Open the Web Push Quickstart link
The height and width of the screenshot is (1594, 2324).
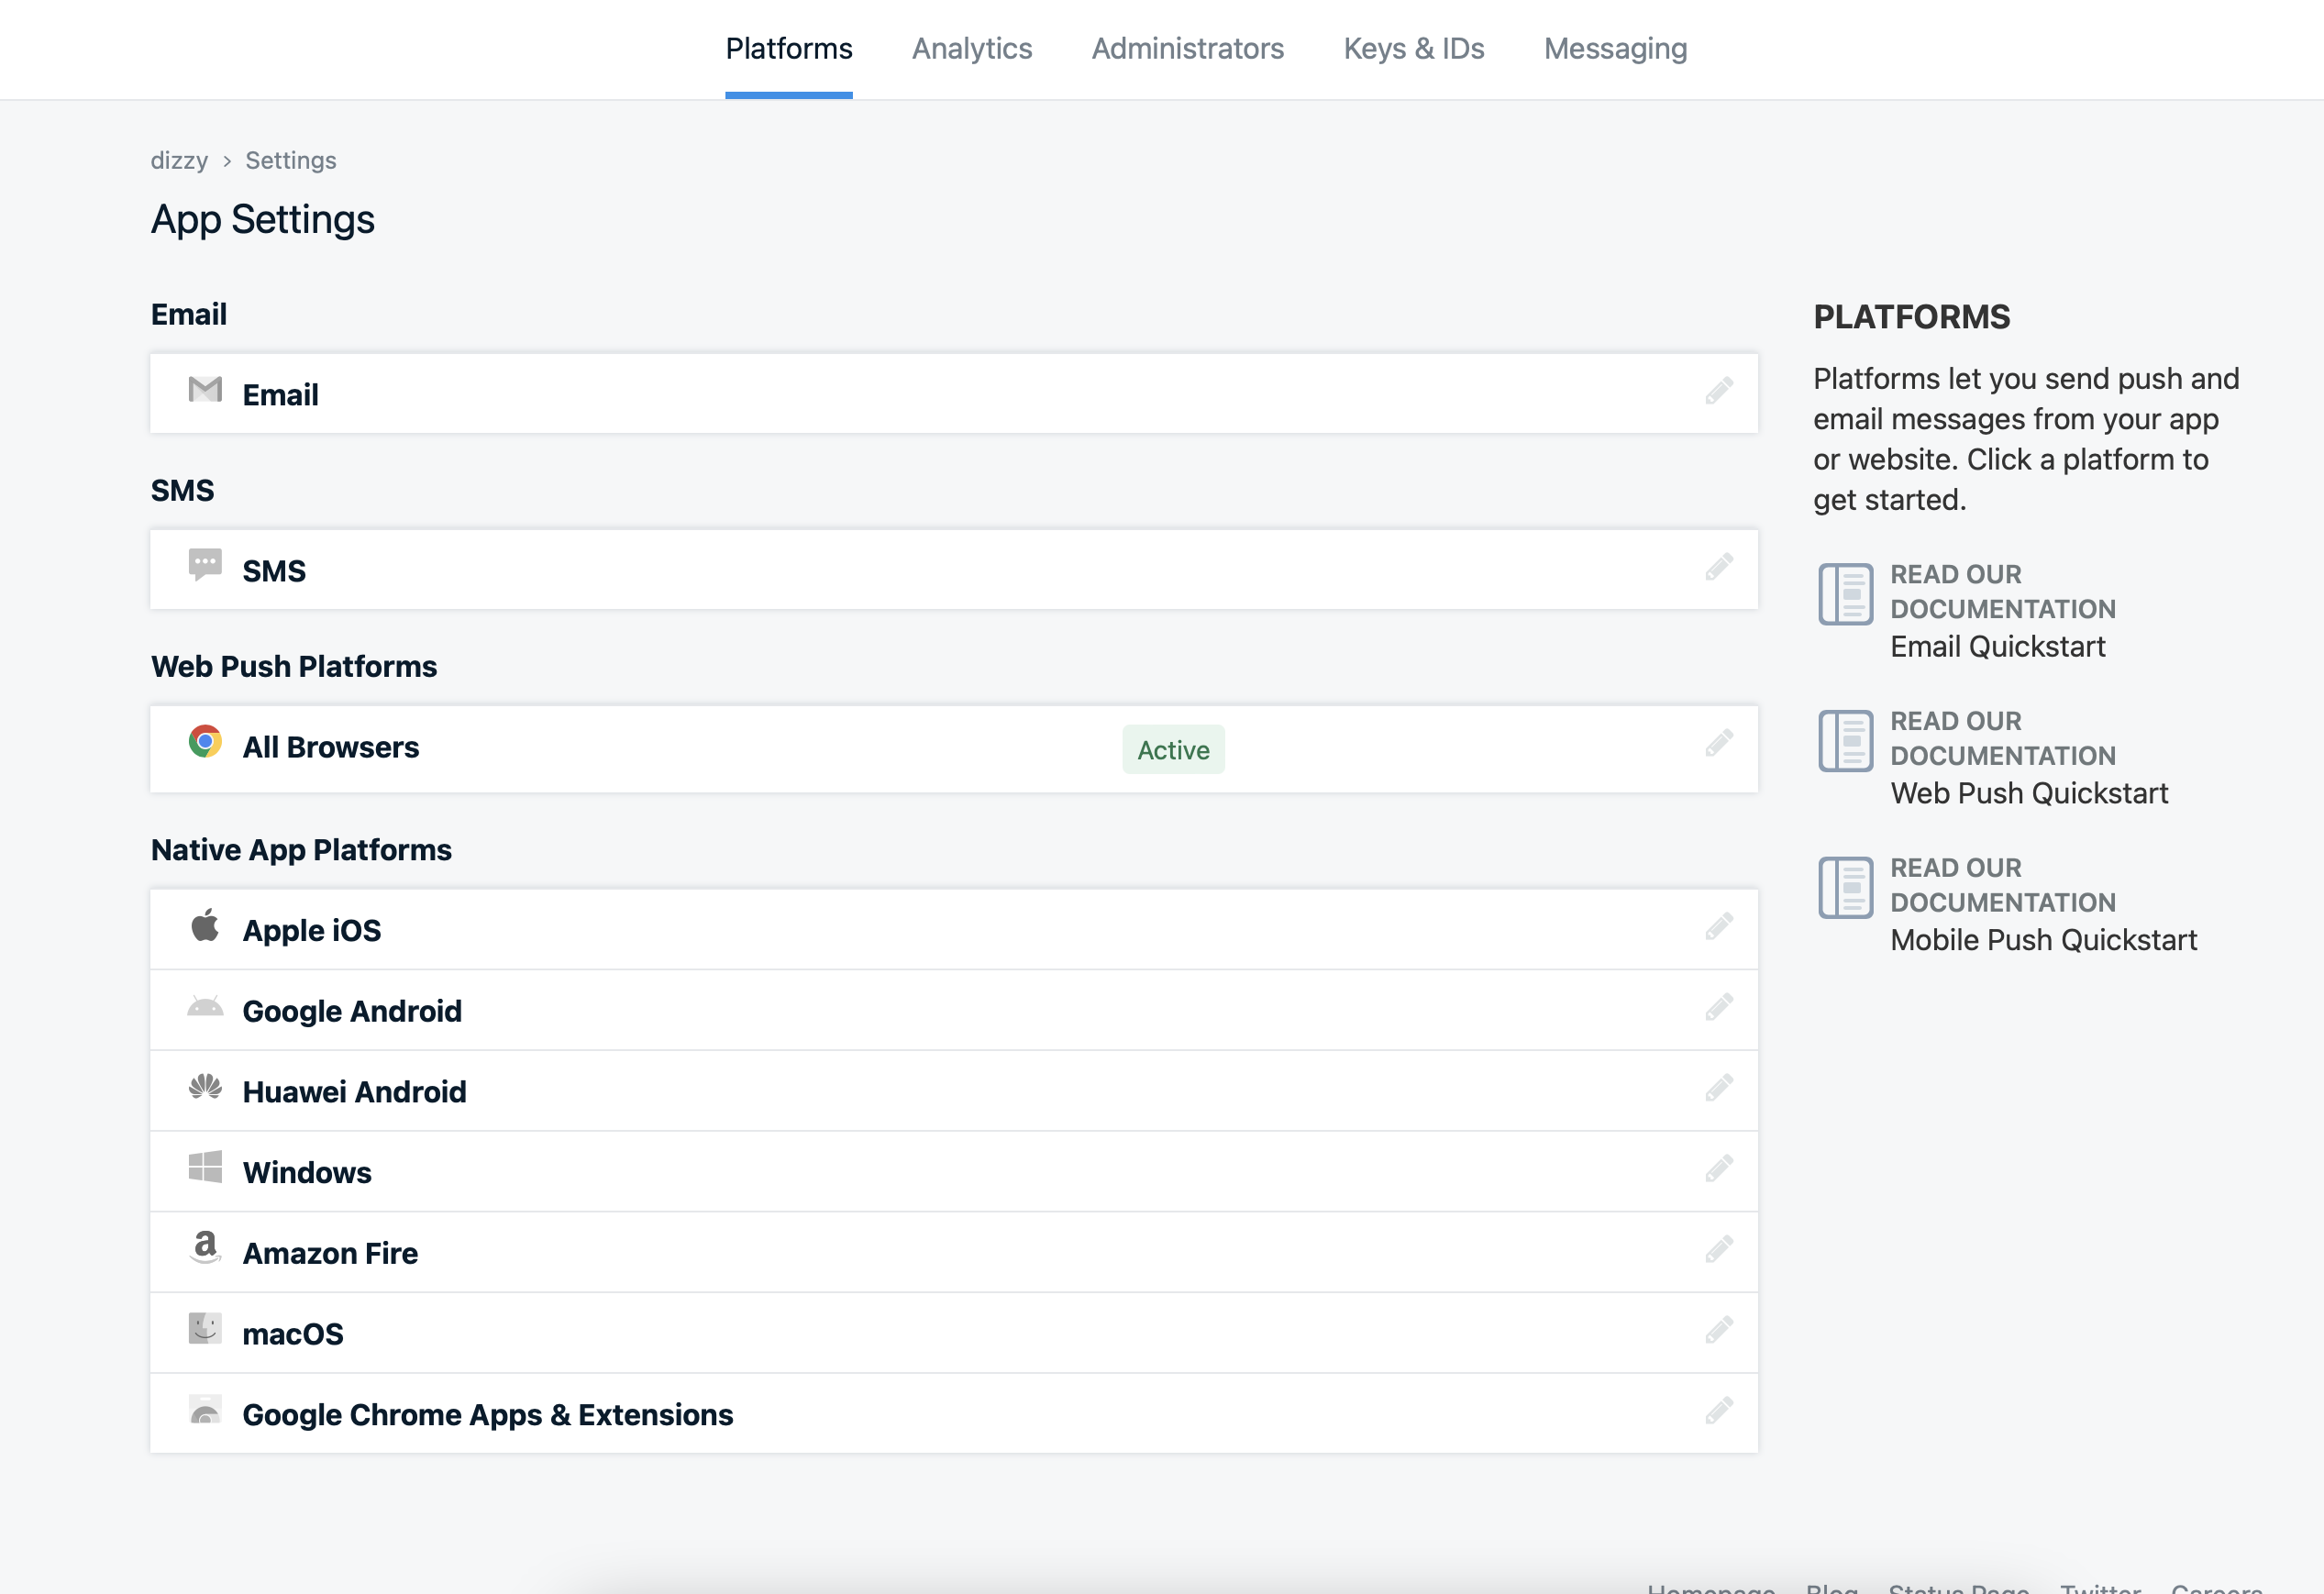point(2028,793)
